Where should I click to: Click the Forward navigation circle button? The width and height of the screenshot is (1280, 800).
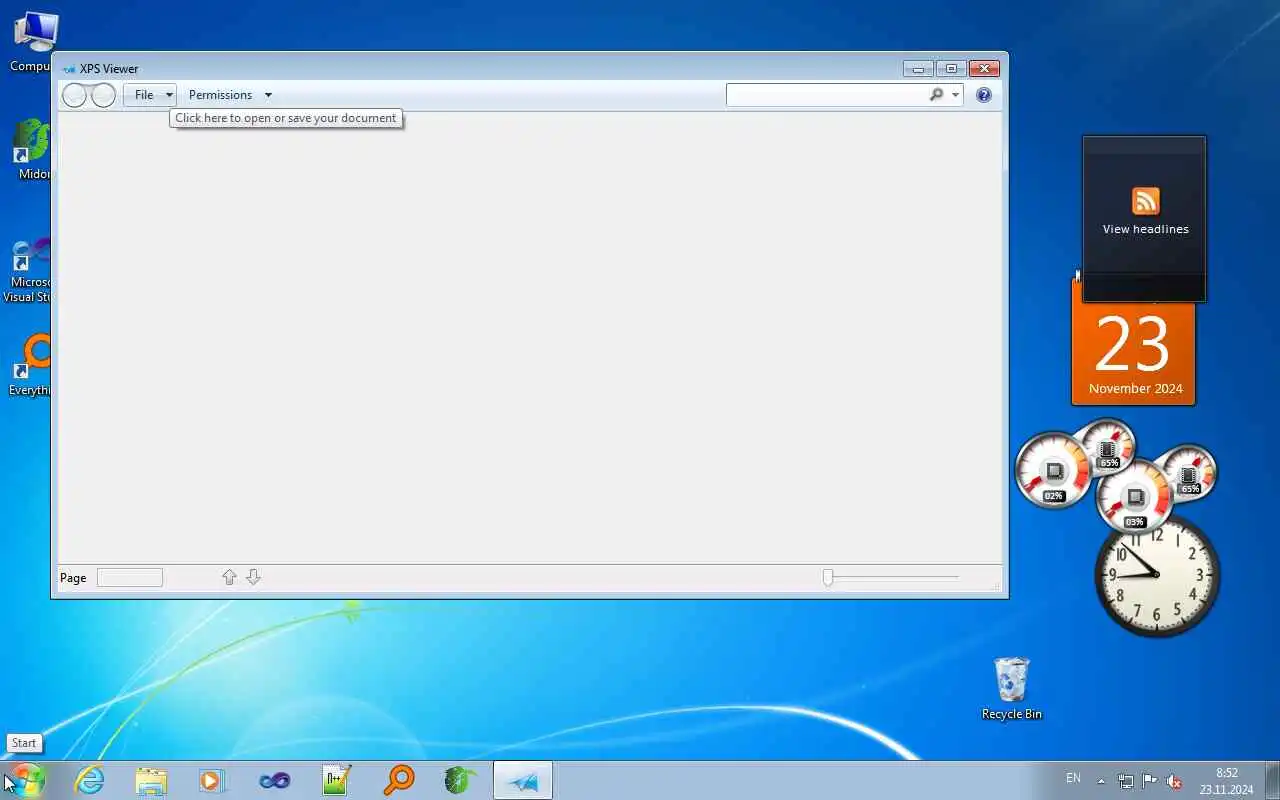coord(103,95)
